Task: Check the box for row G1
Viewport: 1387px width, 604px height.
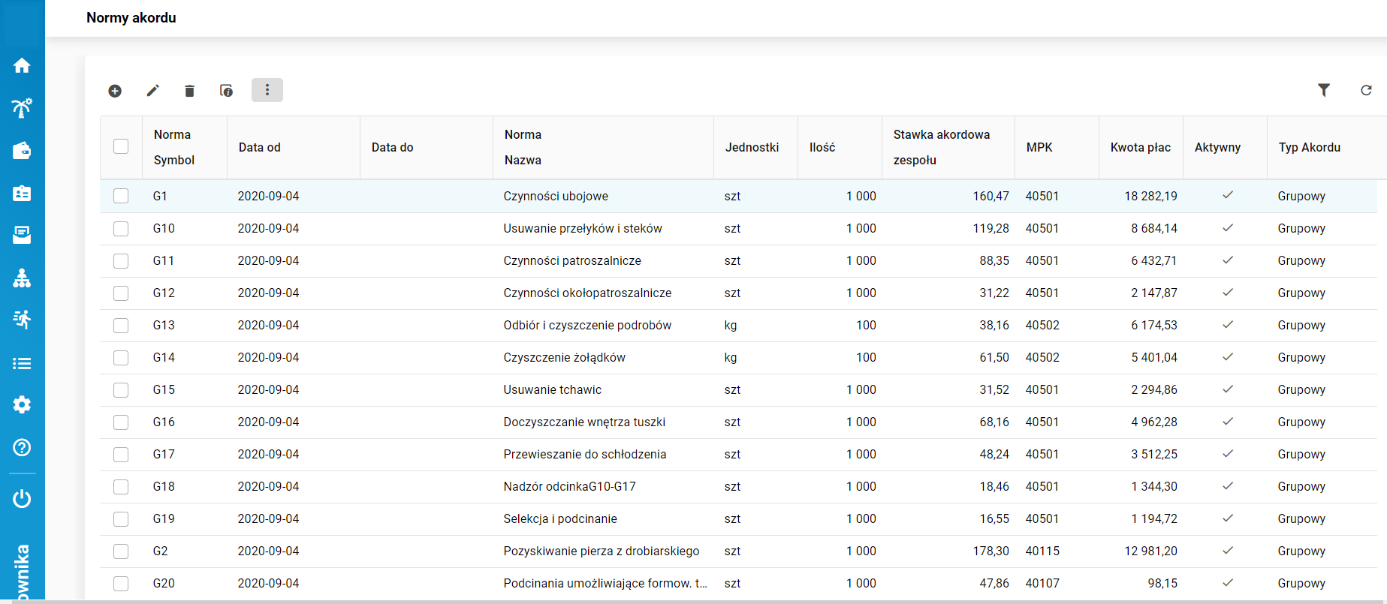Action: (x=121, y=196)
